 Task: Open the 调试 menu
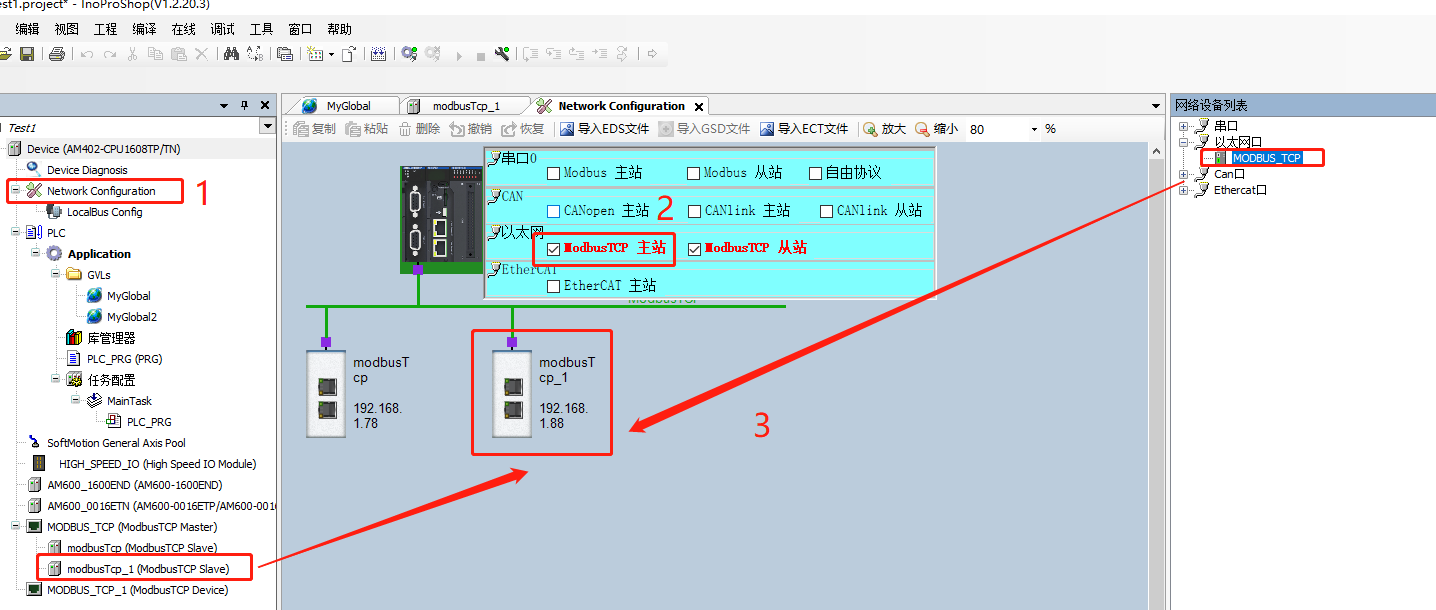[x=223, y=29]
